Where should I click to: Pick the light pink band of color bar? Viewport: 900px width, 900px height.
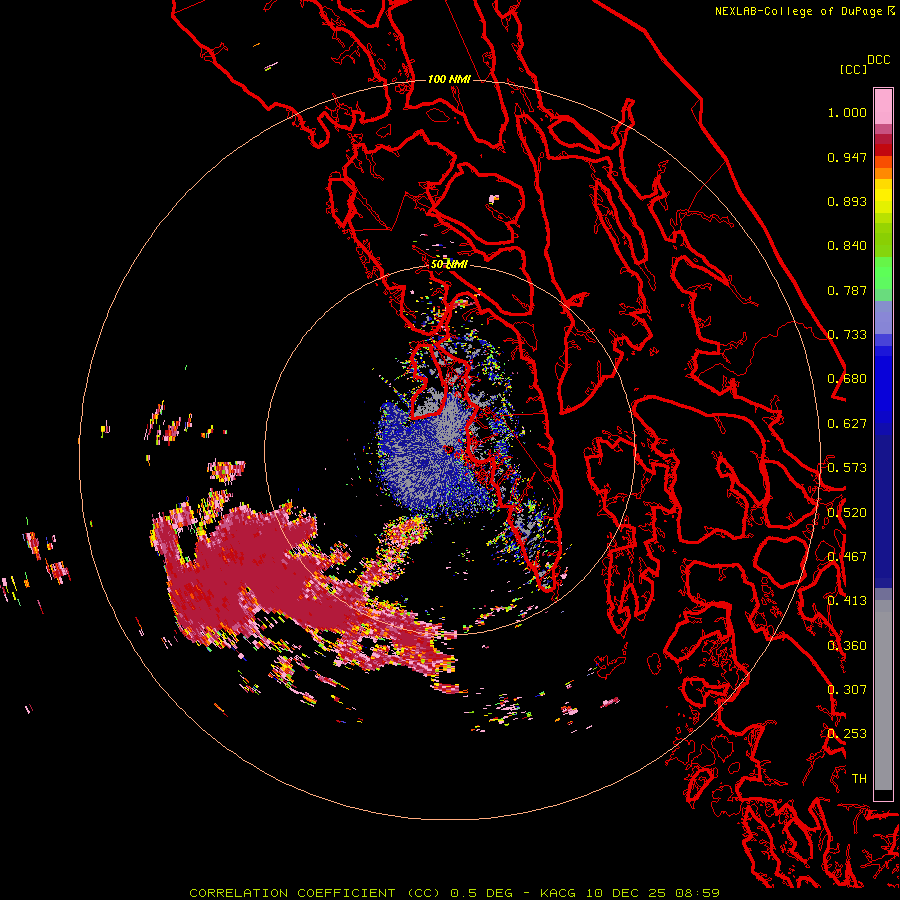point(883,106)
